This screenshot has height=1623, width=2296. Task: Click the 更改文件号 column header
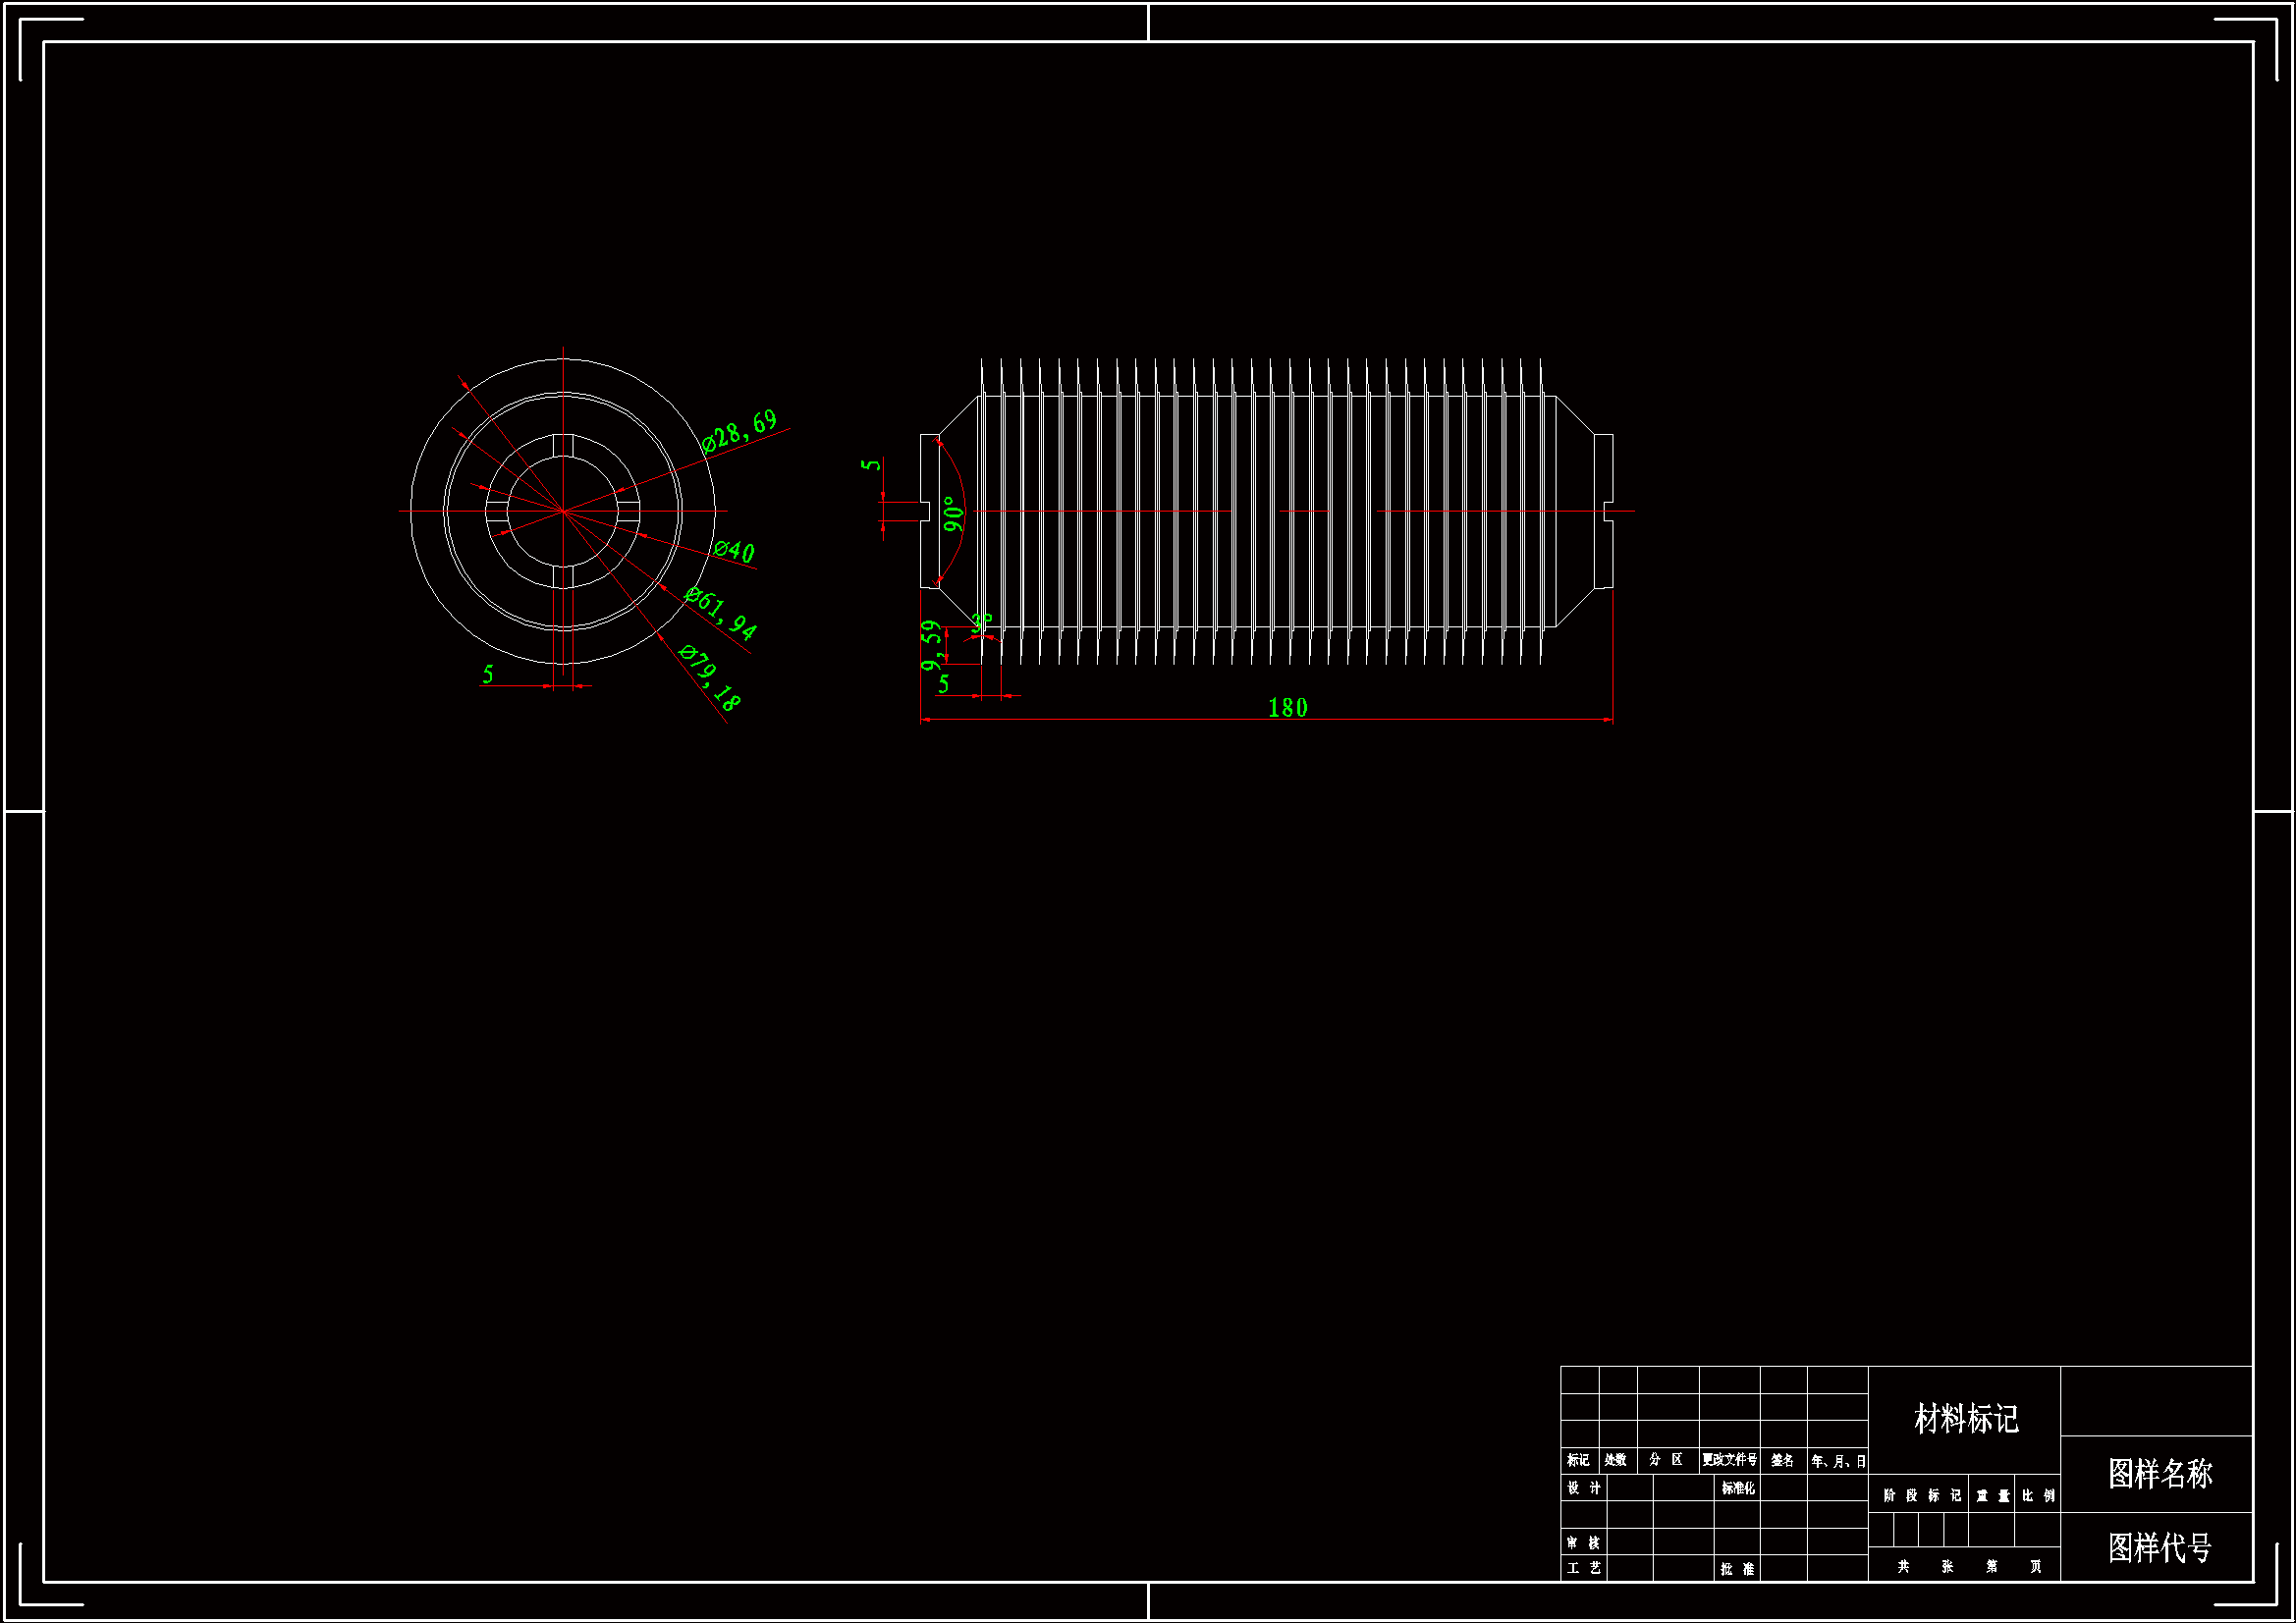click(x=1729, y=1460)
